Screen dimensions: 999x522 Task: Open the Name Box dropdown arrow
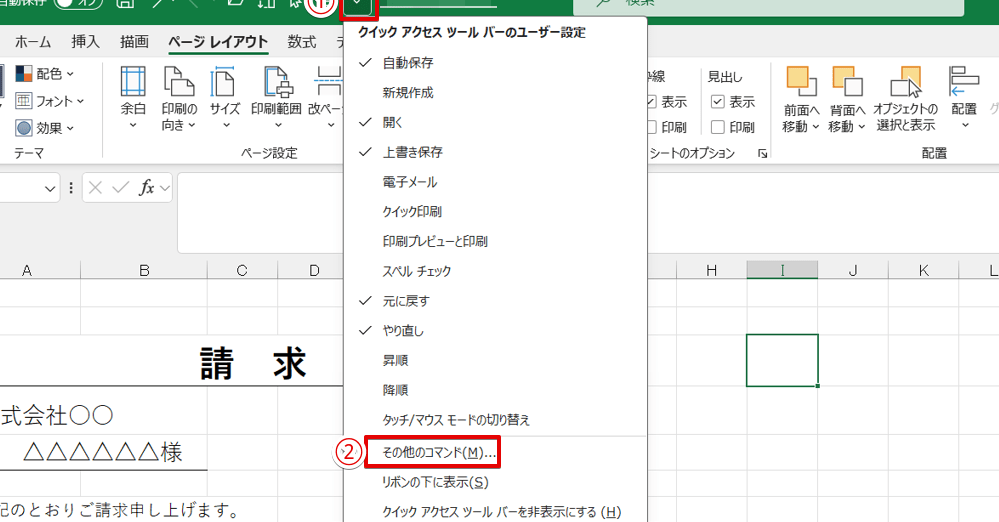click(50, 188)
